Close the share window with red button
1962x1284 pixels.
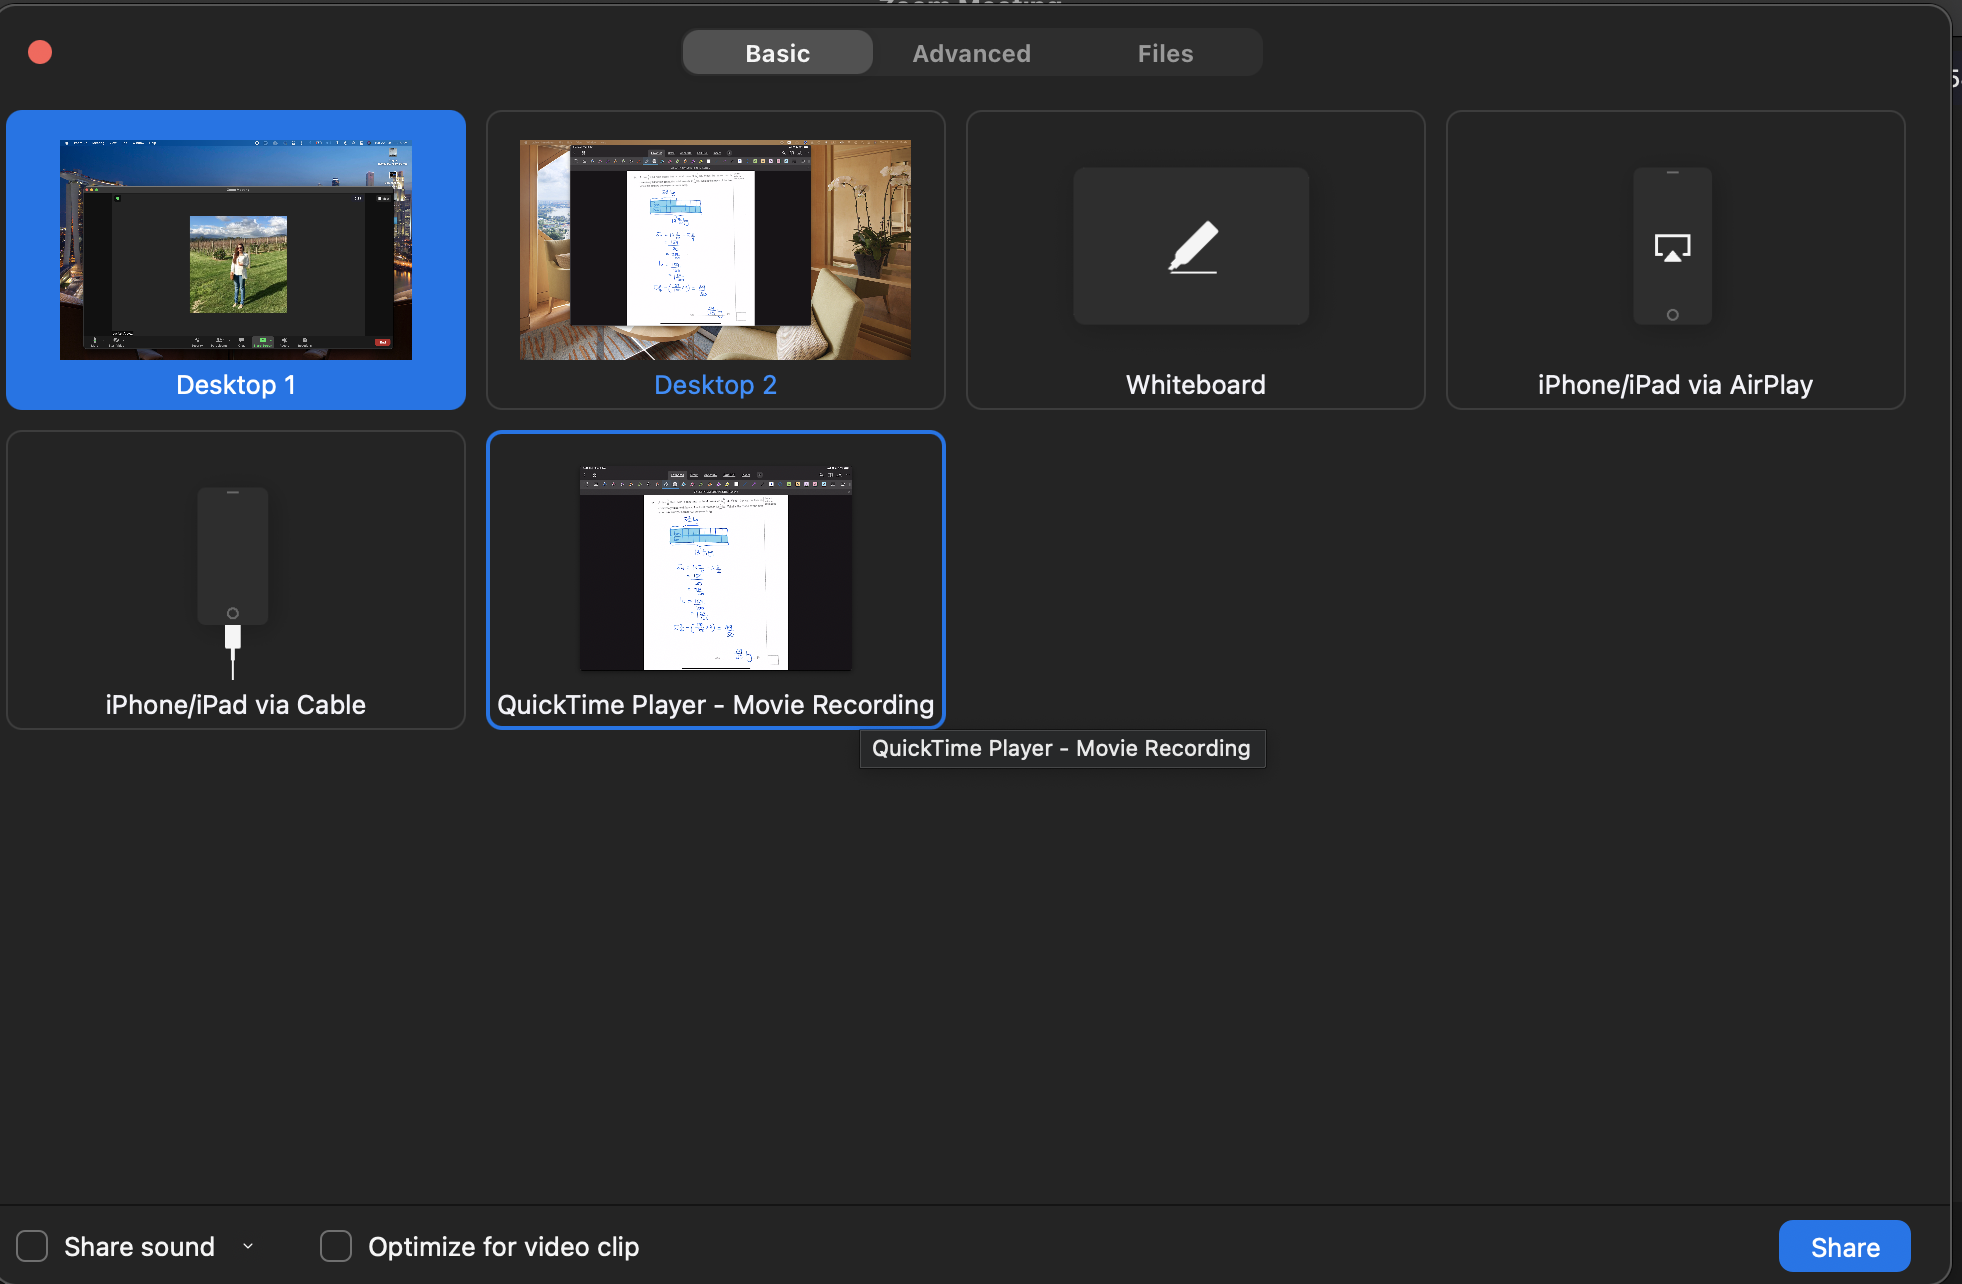coord(40,52)
